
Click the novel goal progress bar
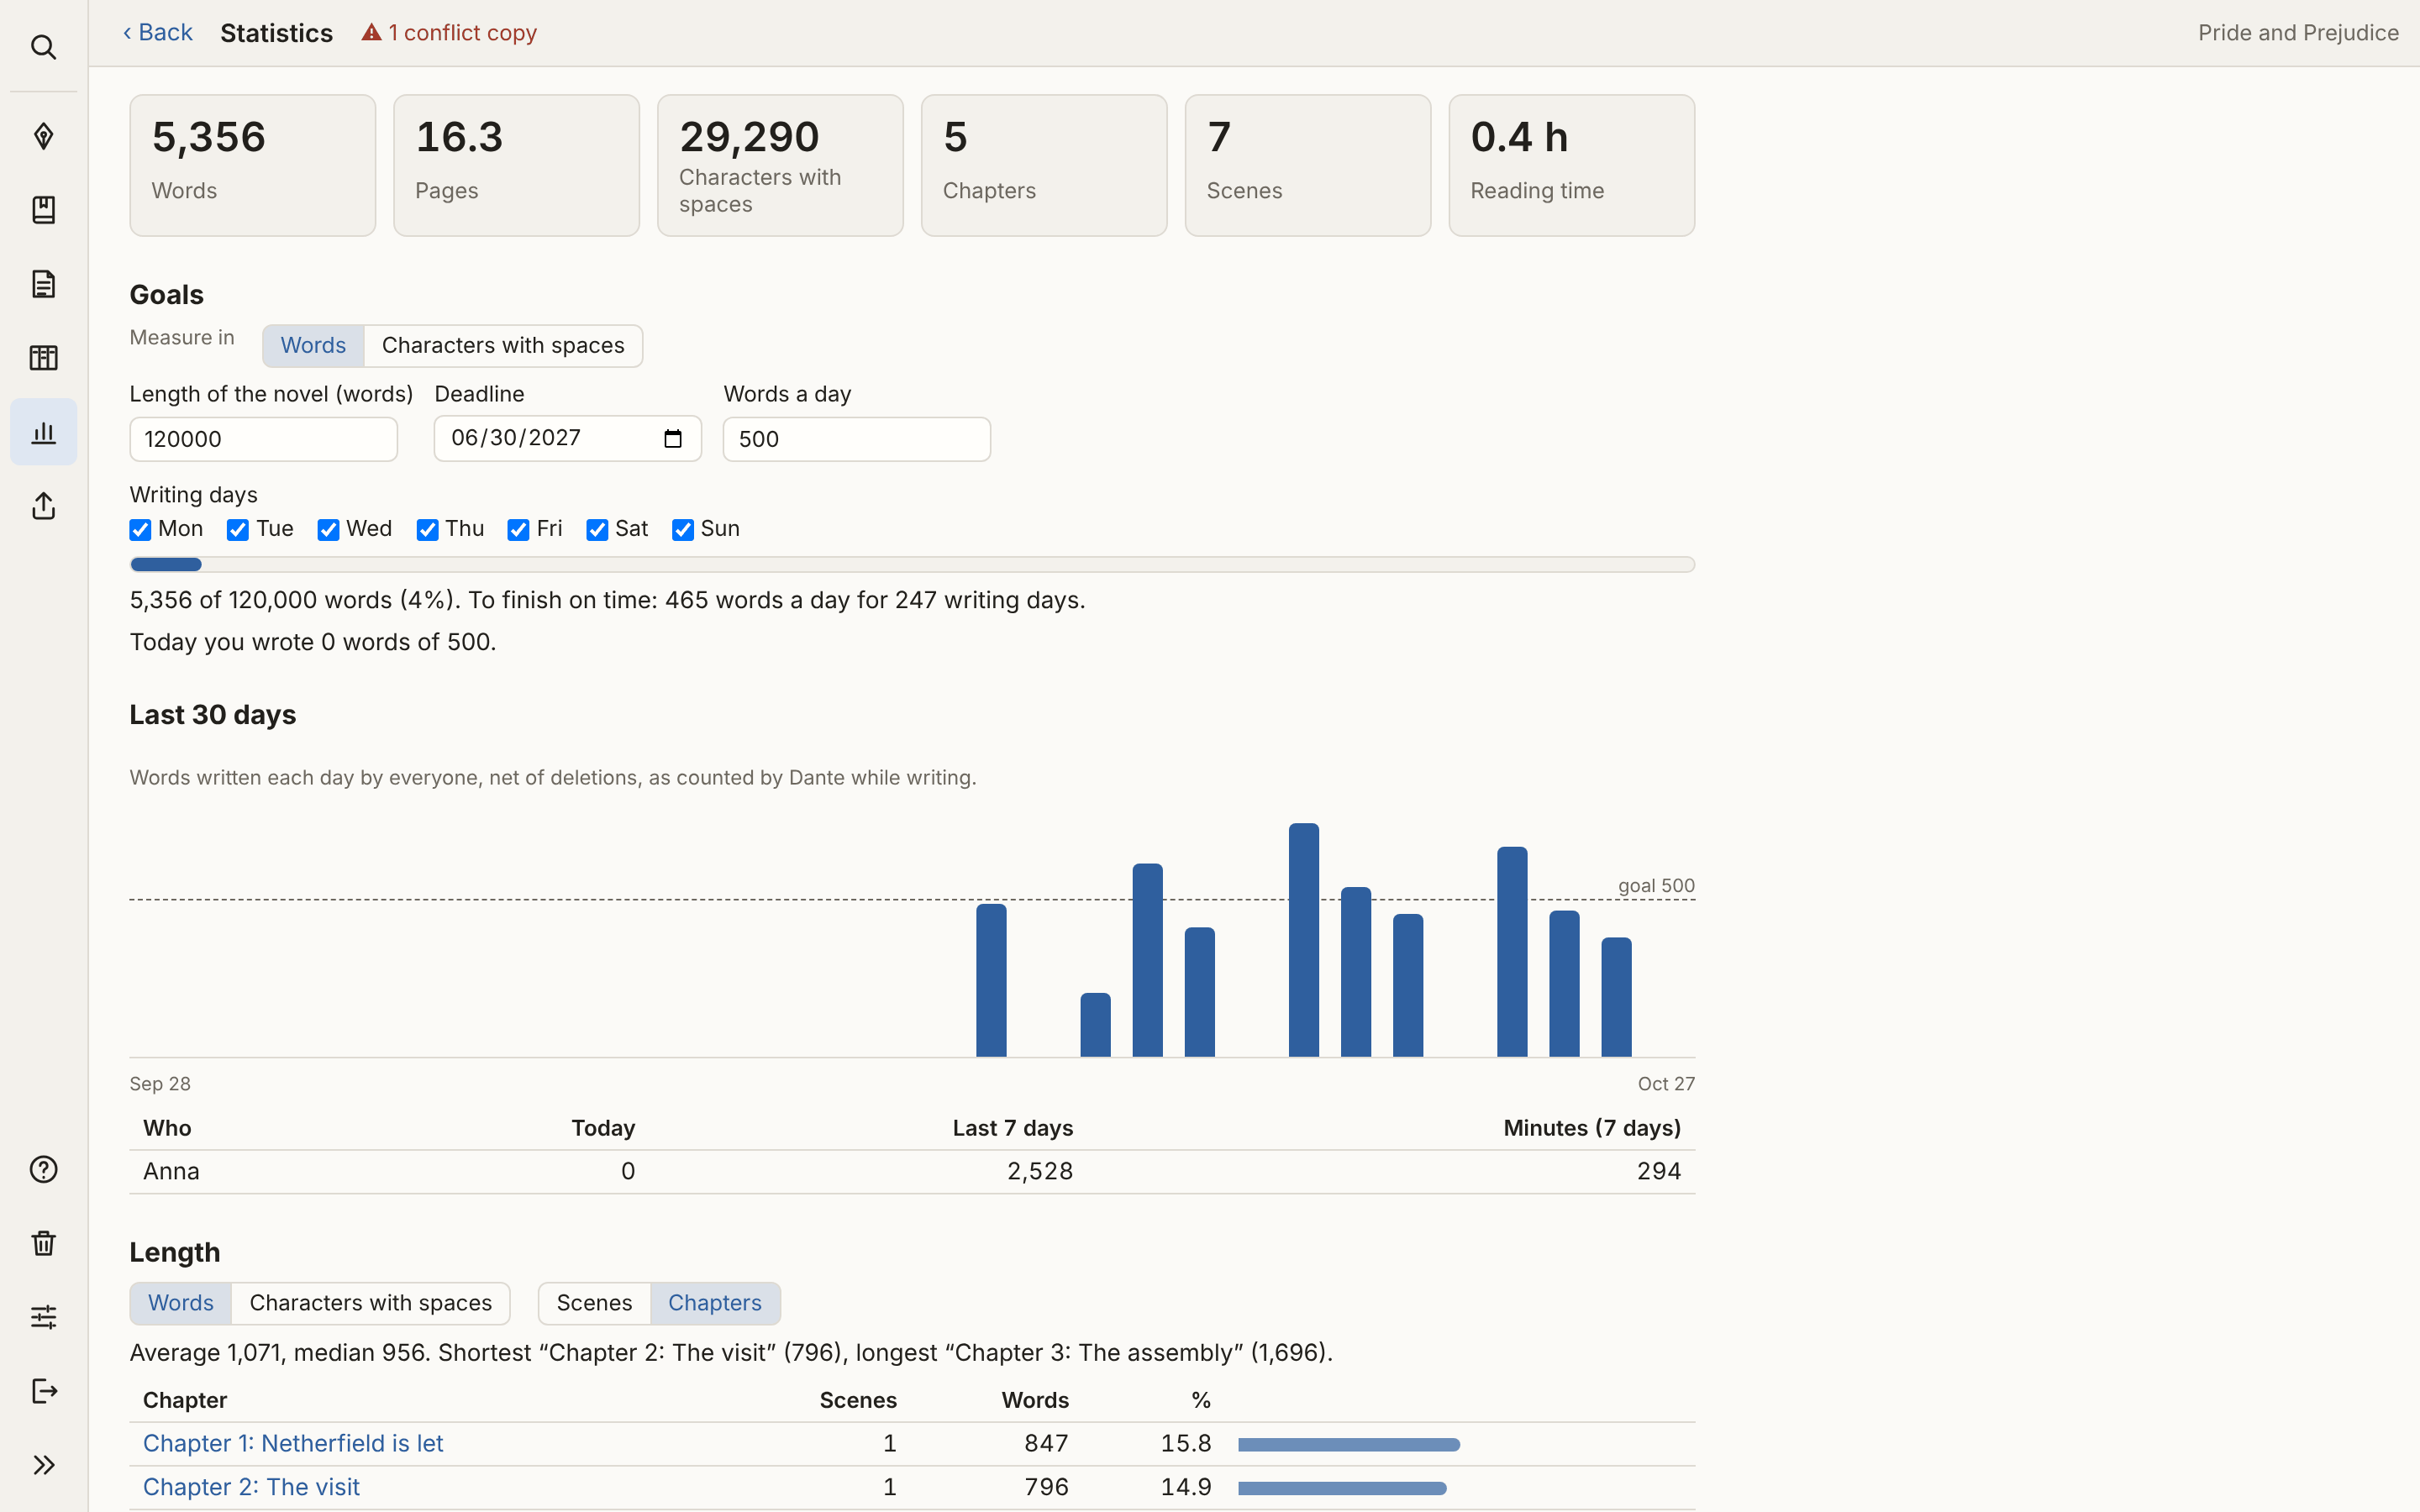point(912,565)
